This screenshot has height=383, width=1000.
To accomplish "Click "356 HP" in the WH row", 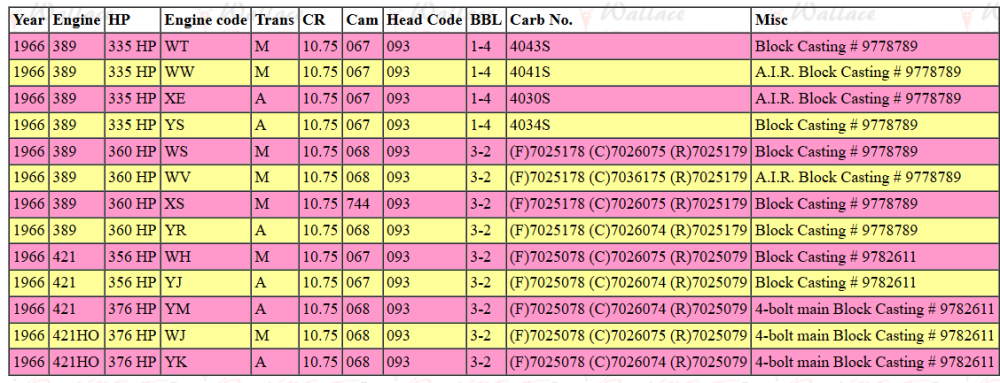I will pos(132,257).
